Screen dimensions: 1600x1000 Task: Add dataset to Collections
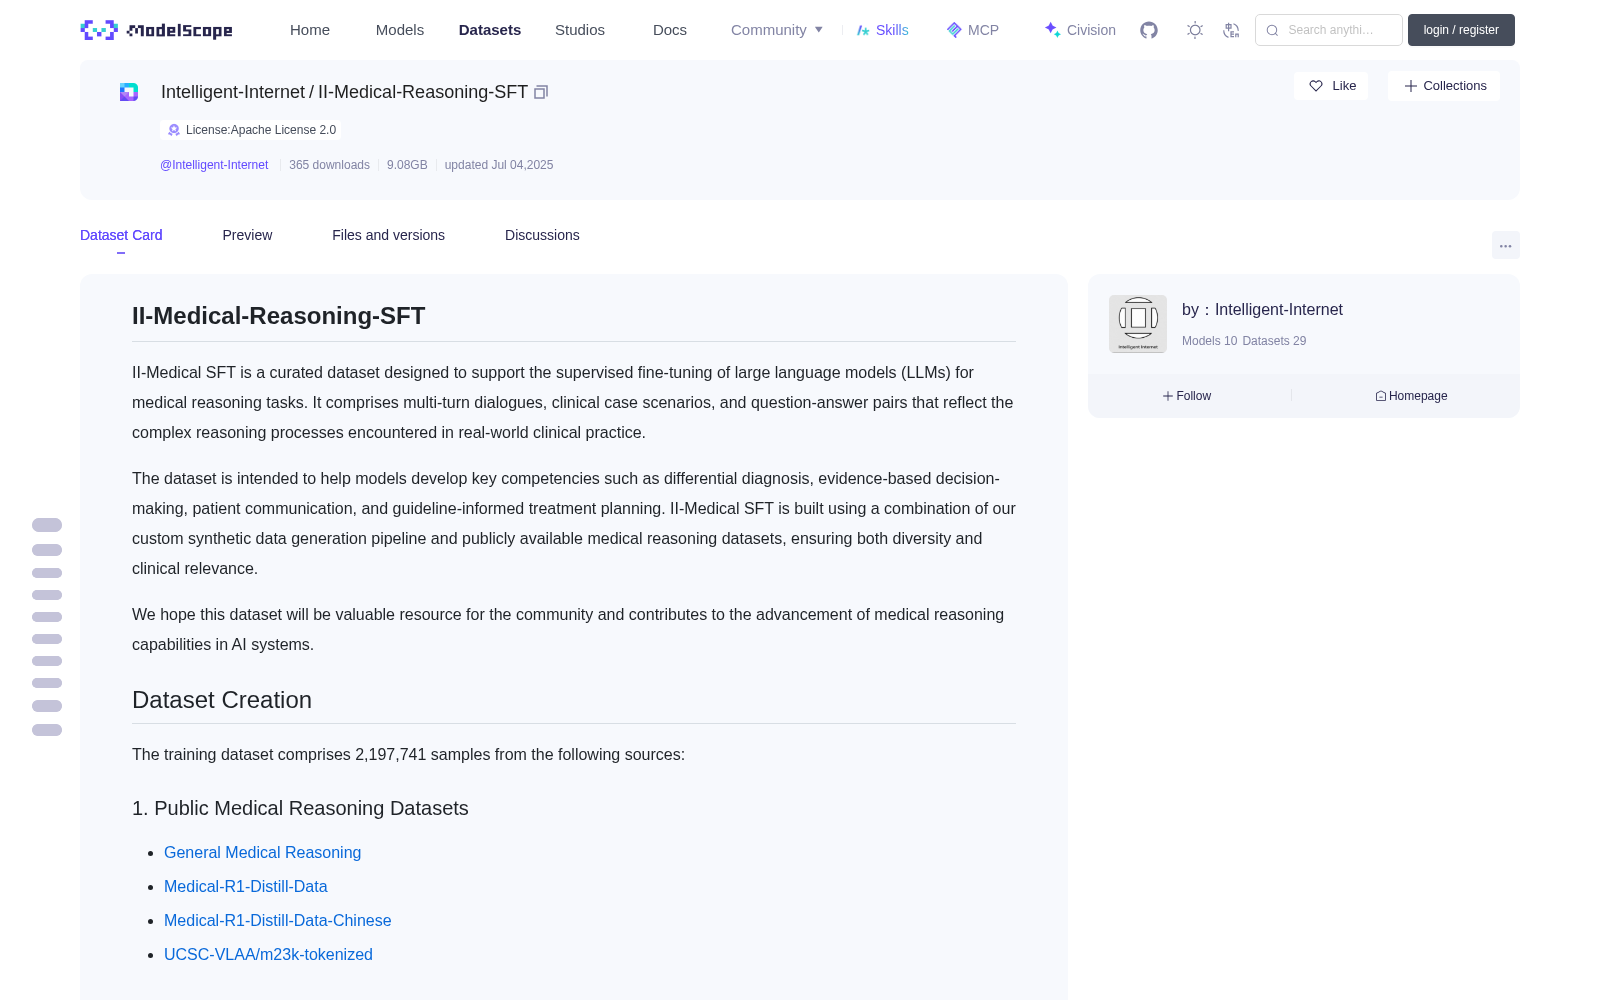[1444, 86]
